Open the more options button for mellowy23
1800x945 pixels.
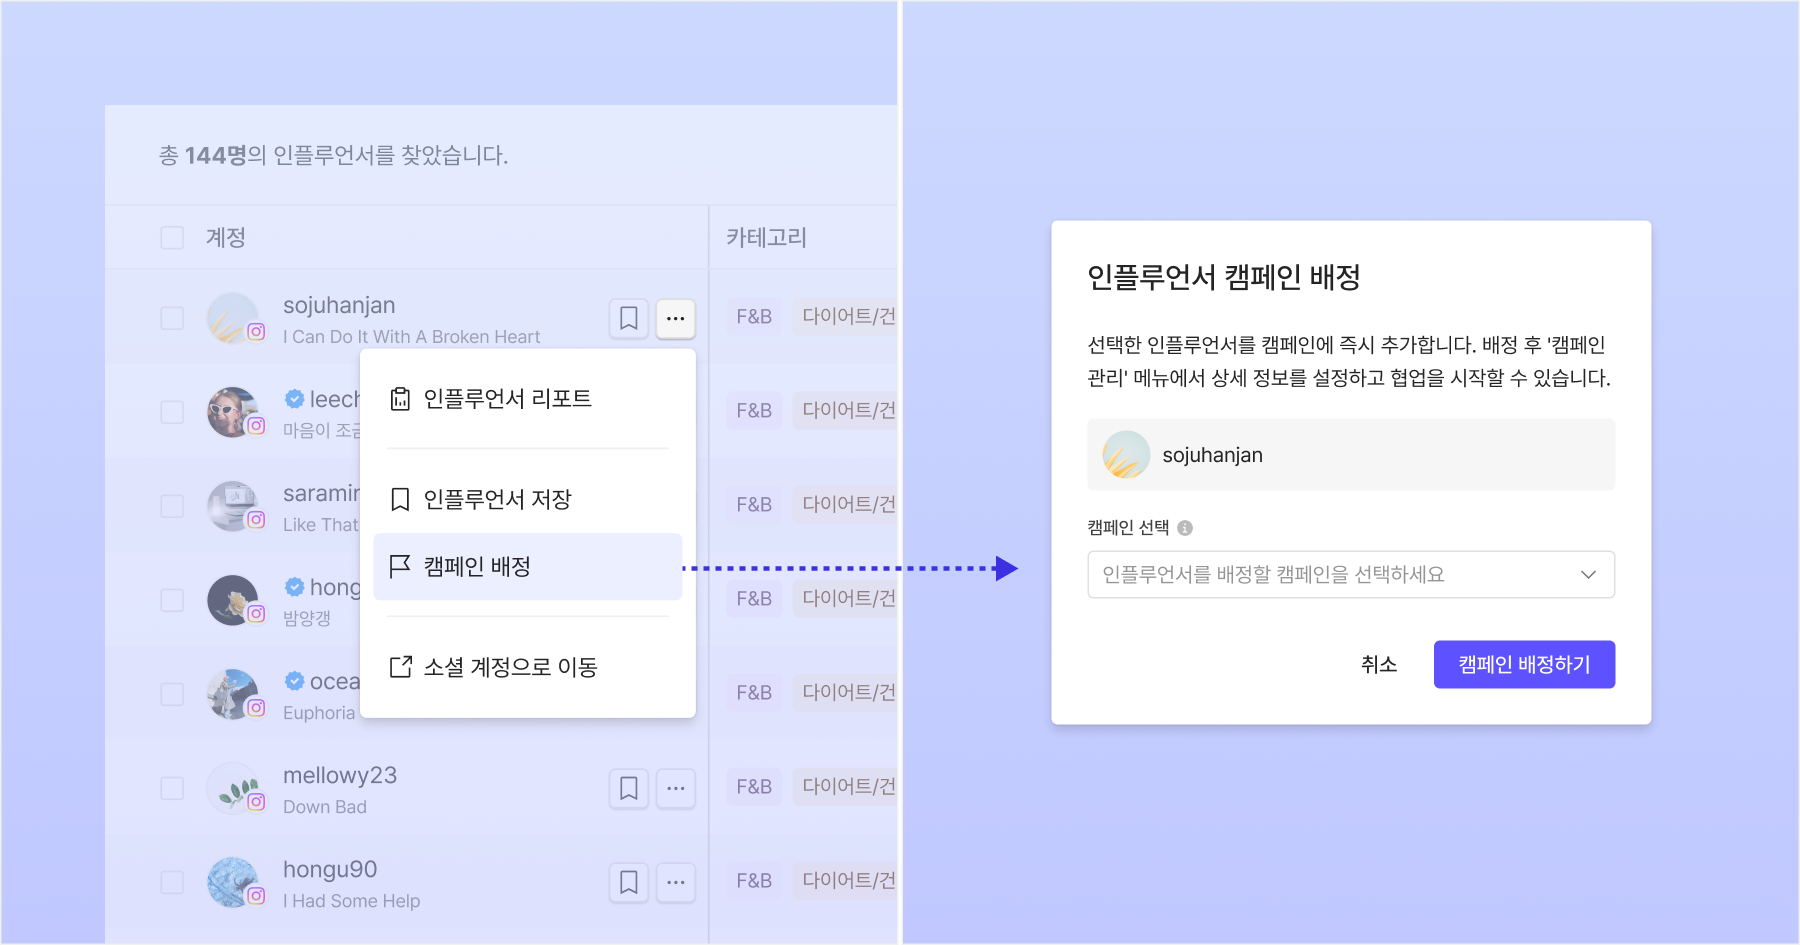point(676,788)
